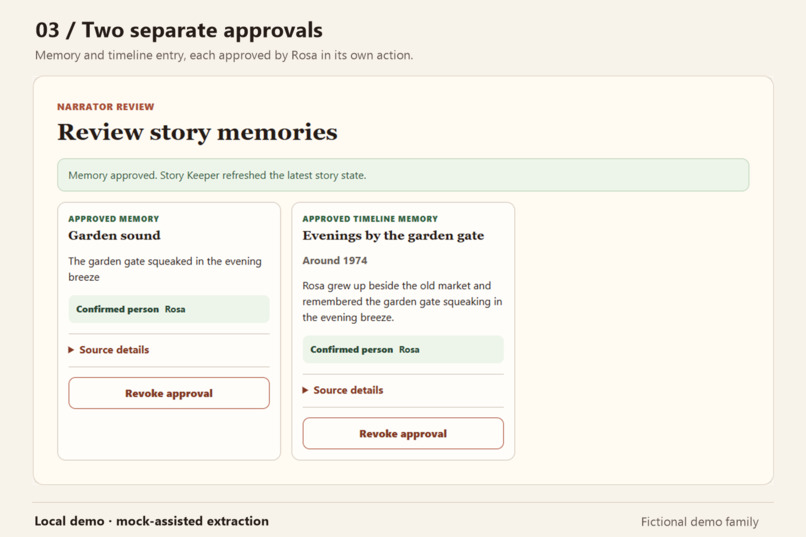Click the '03 / Two separate approvals' heading
Image resolution: width=806 pixels, height=537 pixels.
[x=179, y=30]
